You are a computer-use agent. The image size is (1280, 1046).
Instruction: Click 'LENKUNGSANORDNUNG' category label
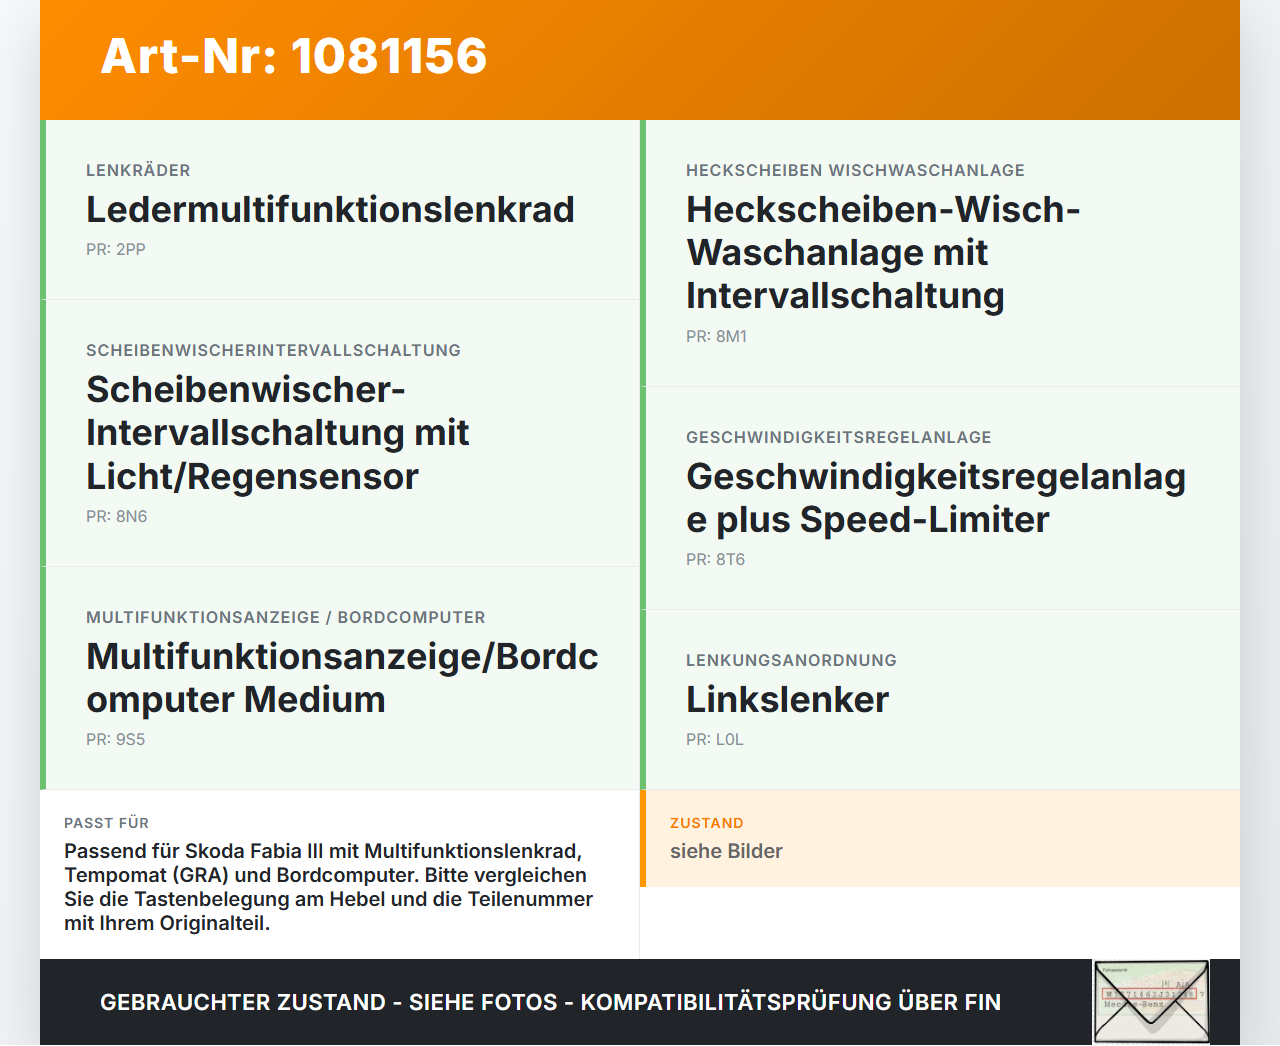791,661
